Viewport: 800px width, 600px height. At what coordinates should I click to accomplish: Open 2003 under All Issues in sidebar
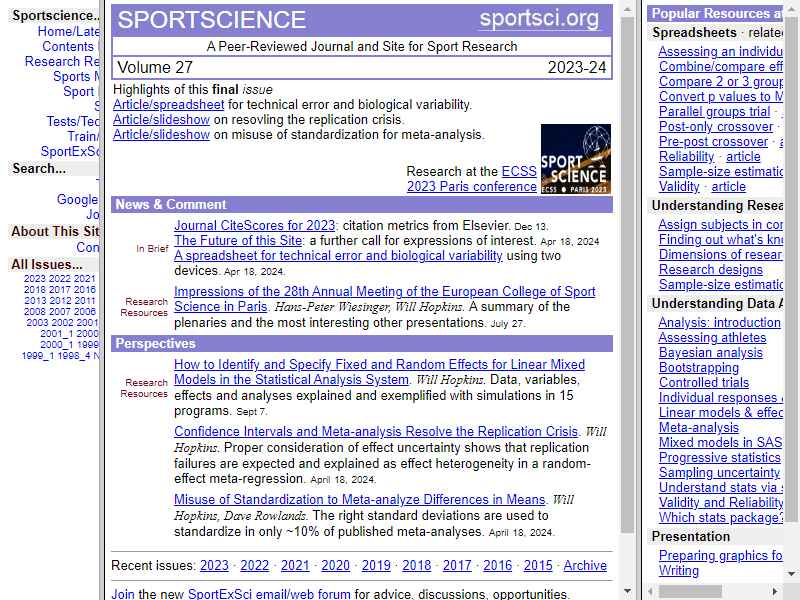coord(37,322)
